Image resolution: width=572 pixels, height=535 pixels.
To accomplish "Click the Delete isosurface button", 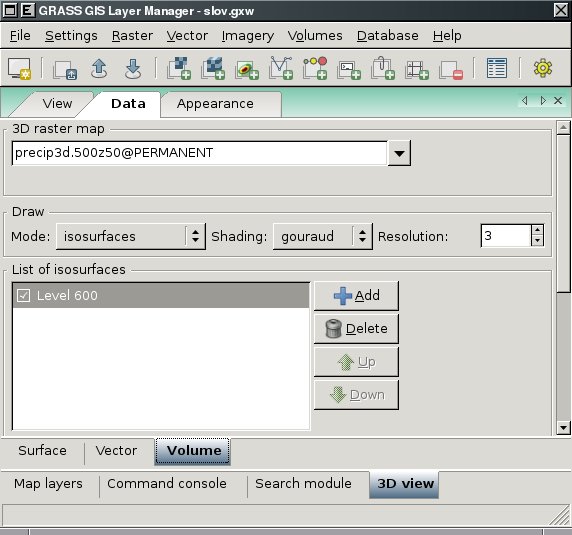I will (x=356, y=329).
